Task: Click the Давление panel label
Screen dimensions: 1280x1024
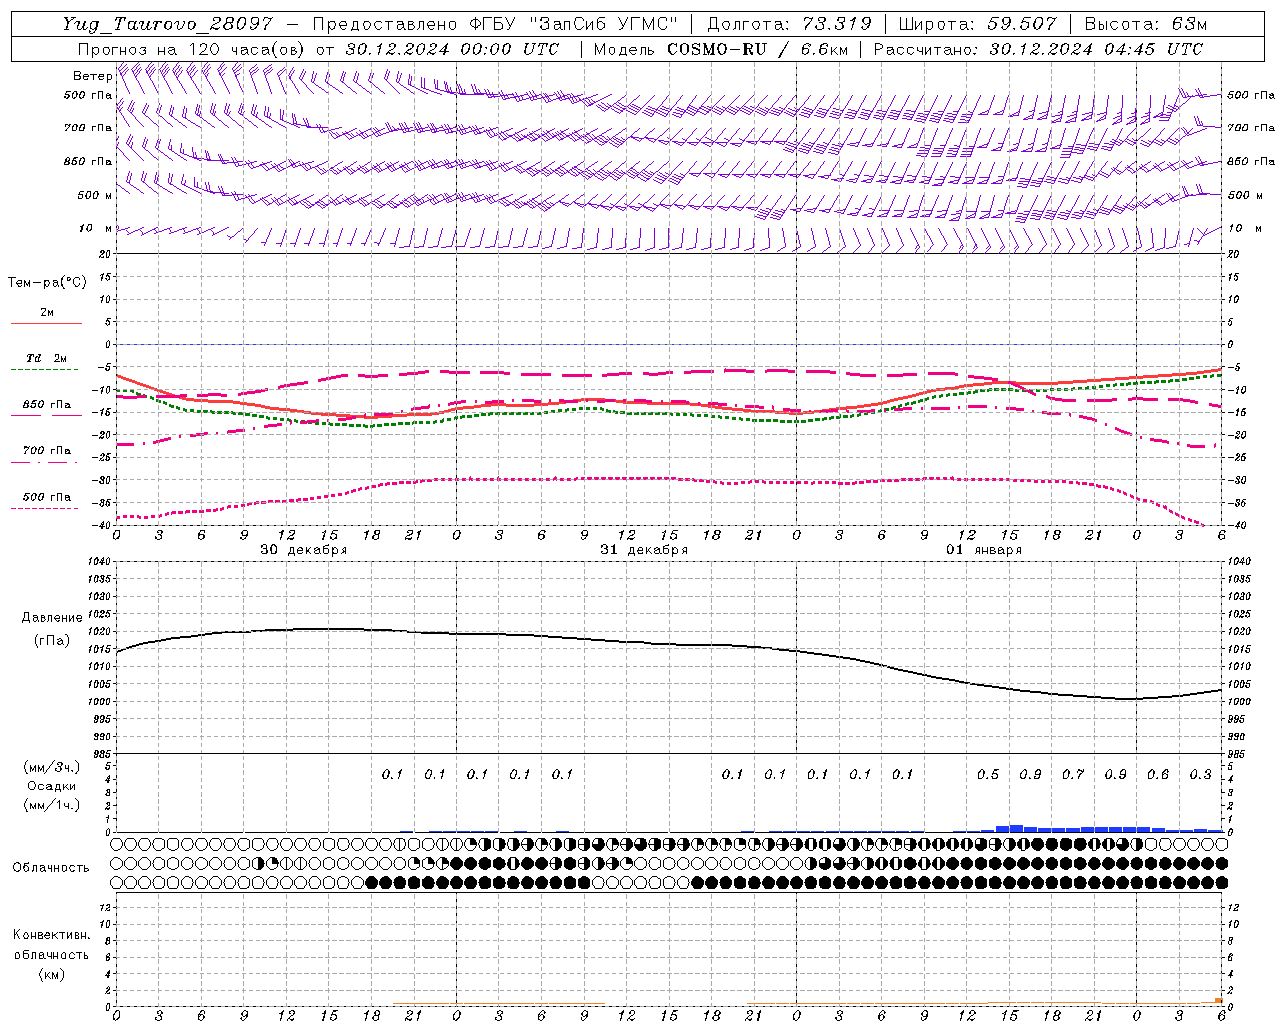Action: click(52, 618)
